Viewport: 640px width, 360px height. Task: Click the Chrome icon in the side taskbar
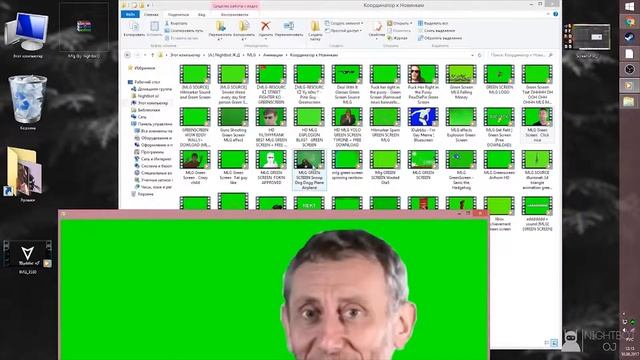tap(629, 22)
